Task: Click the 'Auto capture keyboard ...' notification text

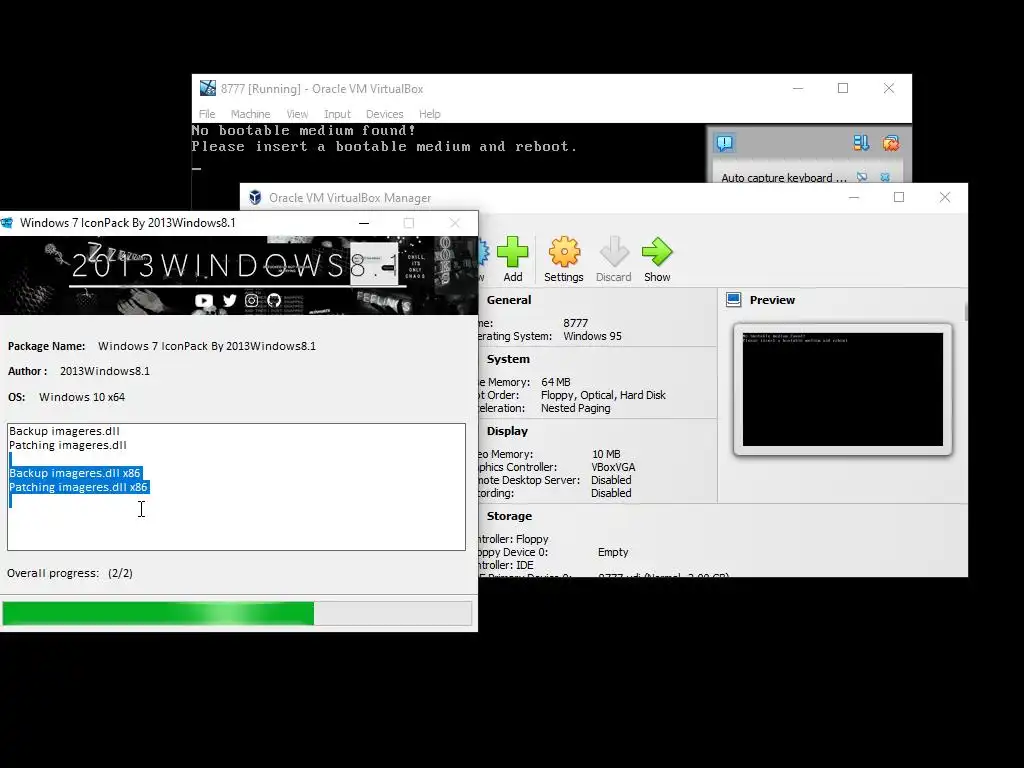Action: (x=784, y=178)
